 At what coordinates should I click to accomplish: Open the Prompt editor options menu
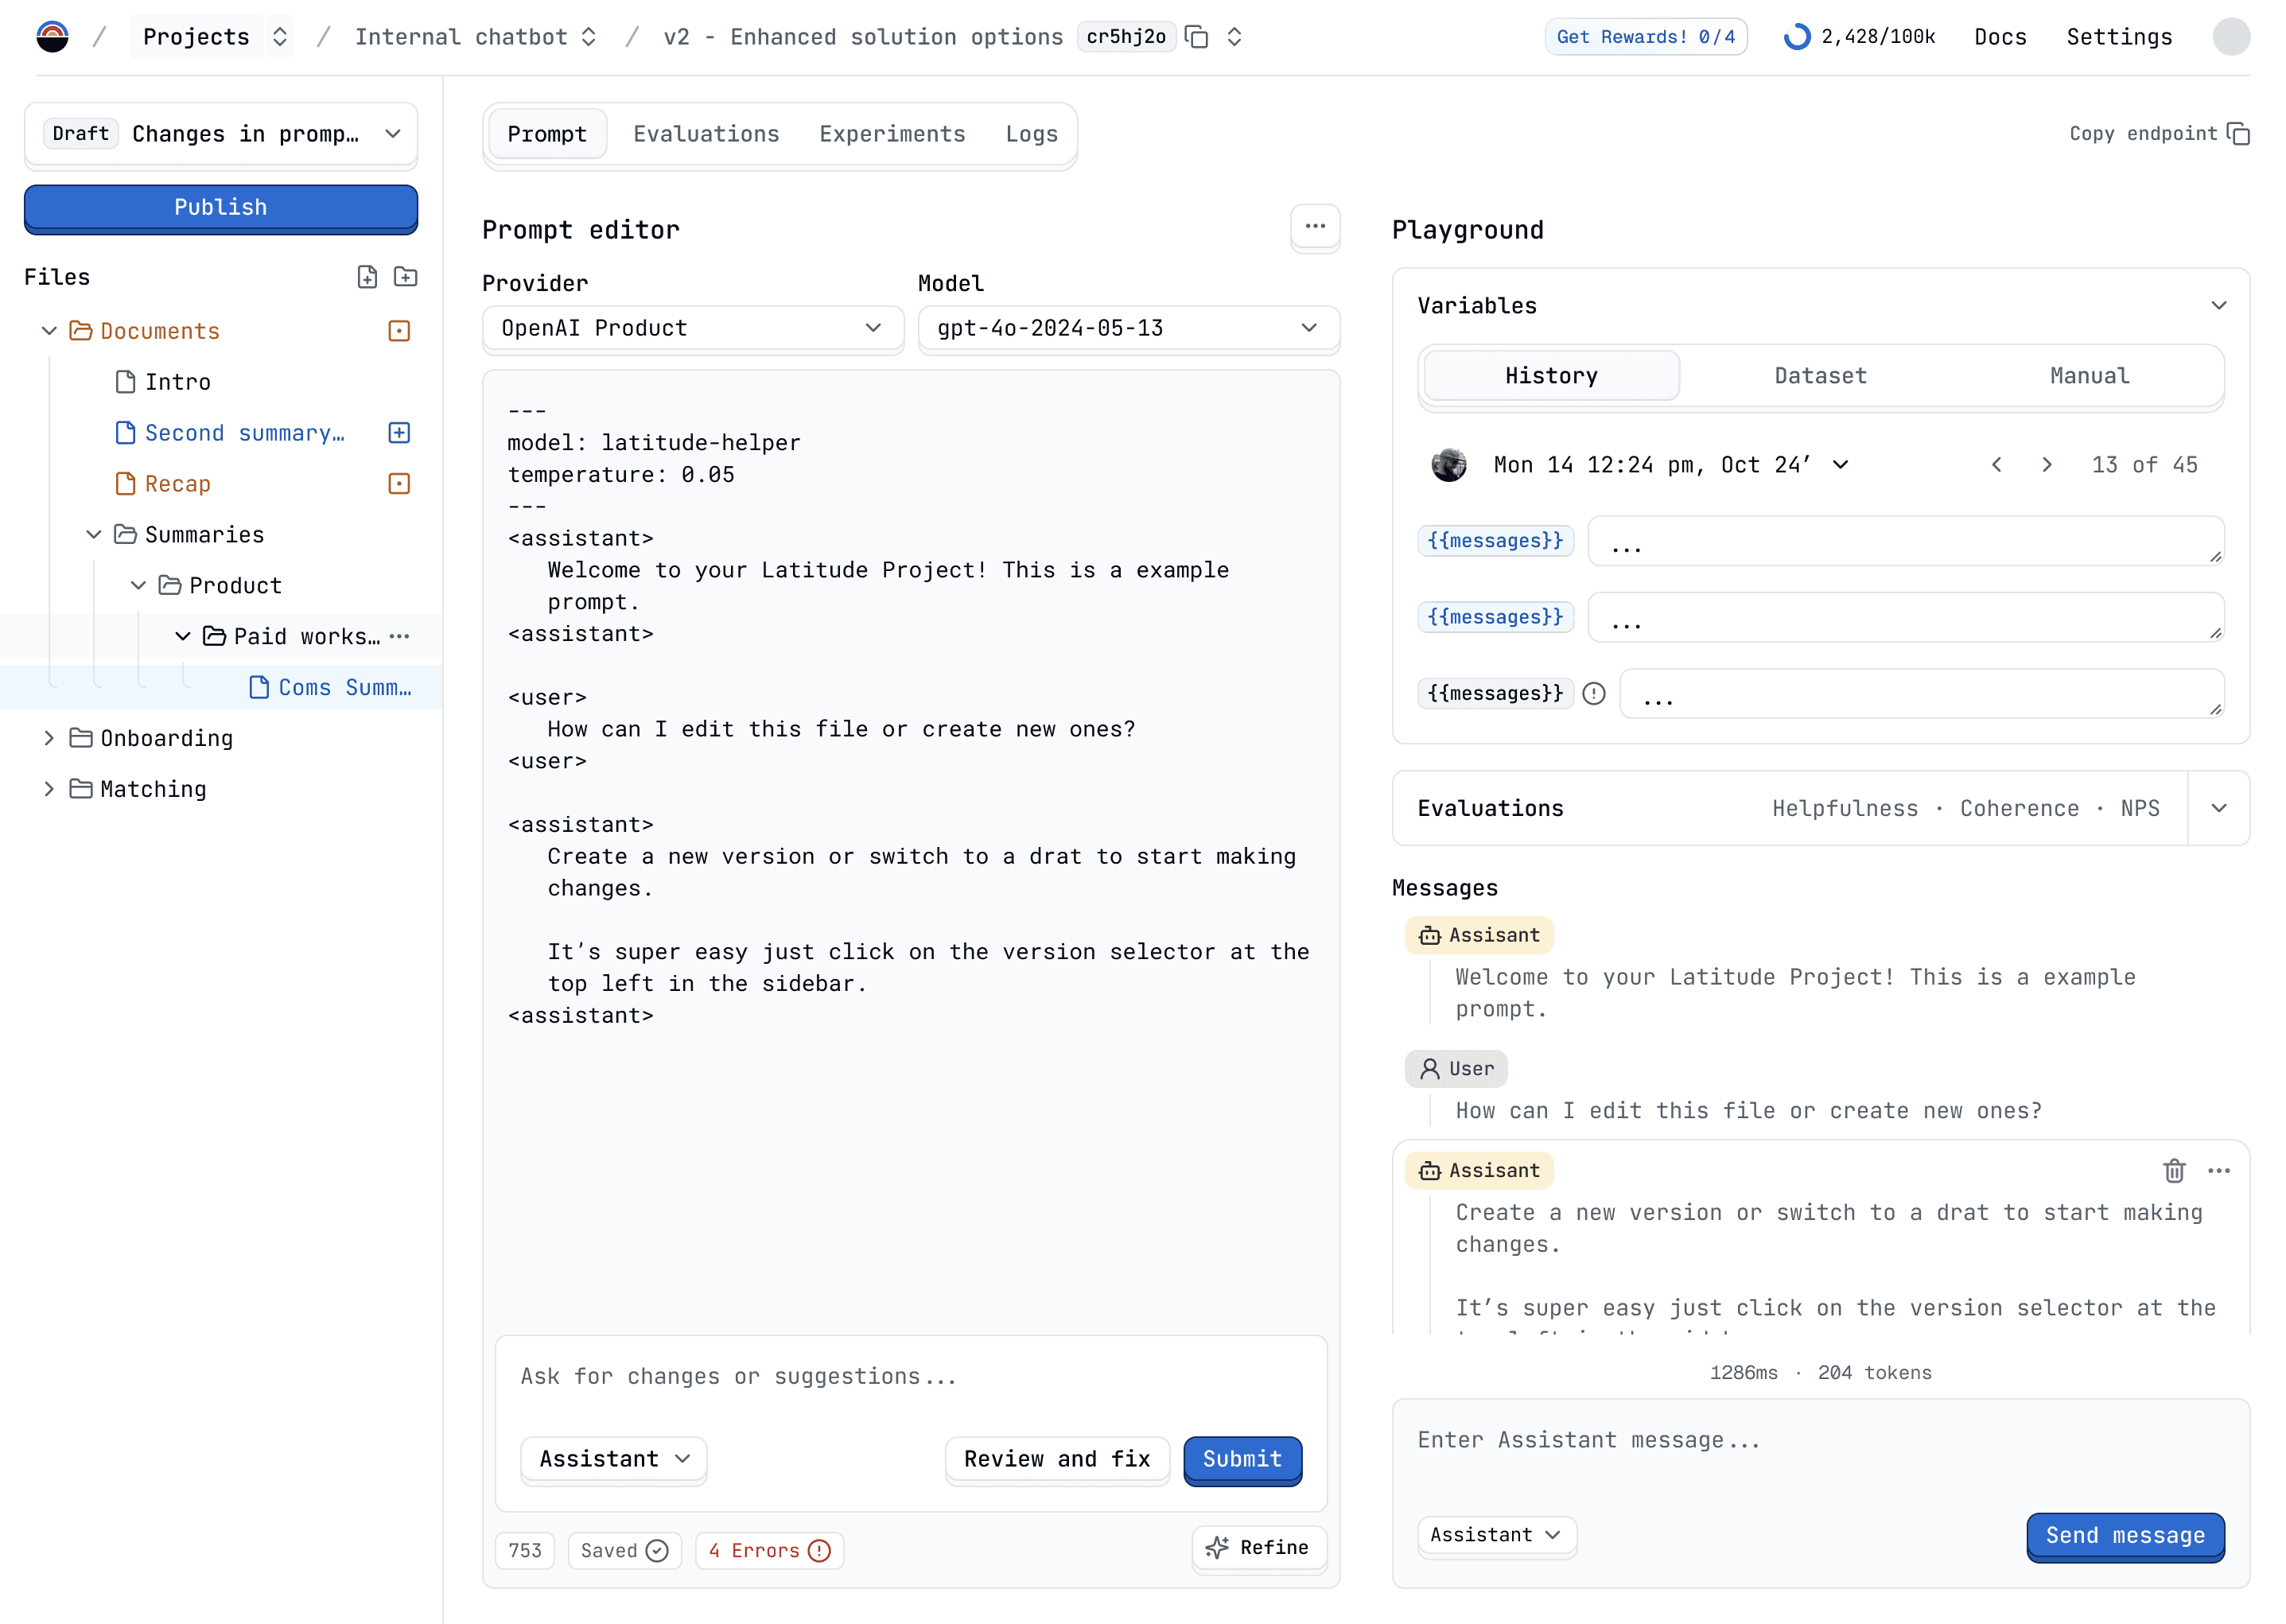tap(1315, 227)
